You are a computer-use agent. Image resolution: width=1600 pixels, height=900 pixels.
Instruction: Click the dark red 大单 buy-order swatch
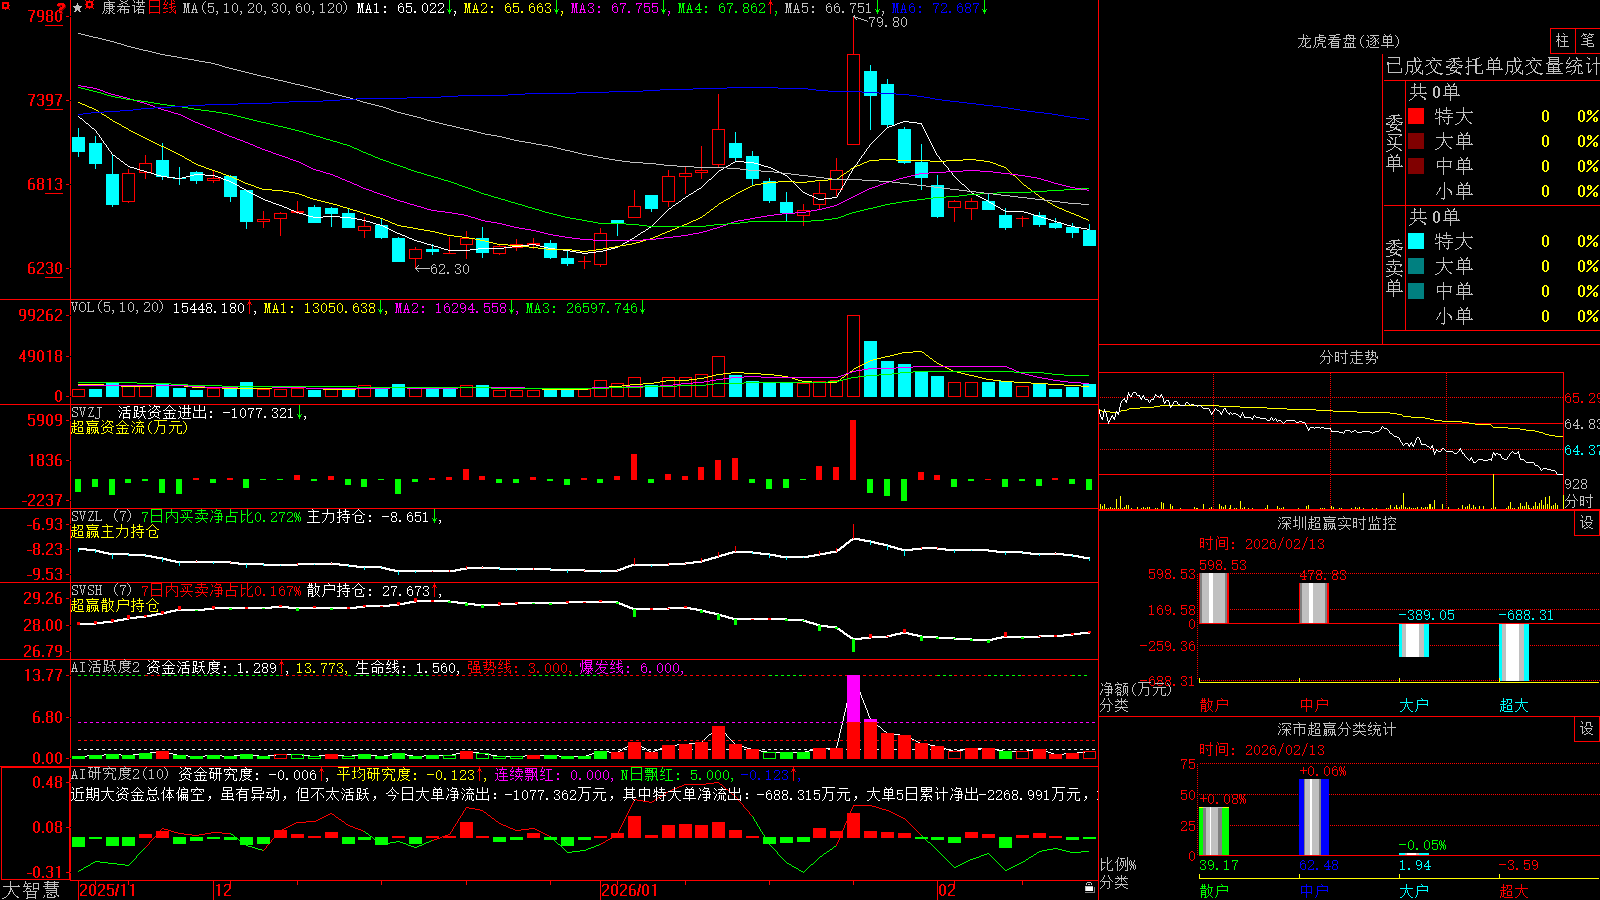(1416, 141)
